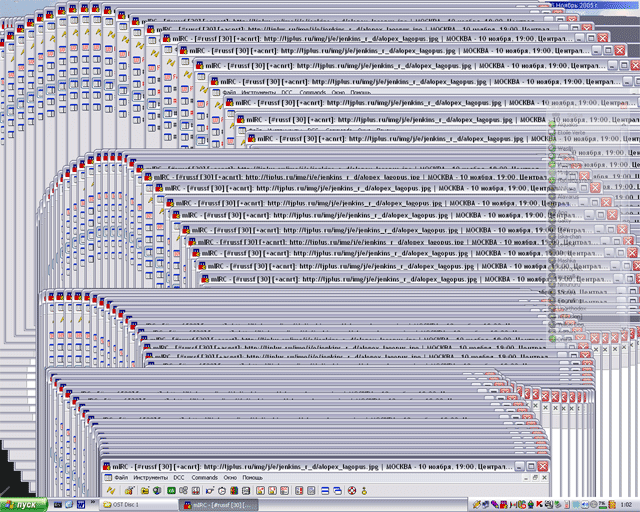Open the Файл menu
The width and height of the screenshot is (640, 512).
[121, 477]
